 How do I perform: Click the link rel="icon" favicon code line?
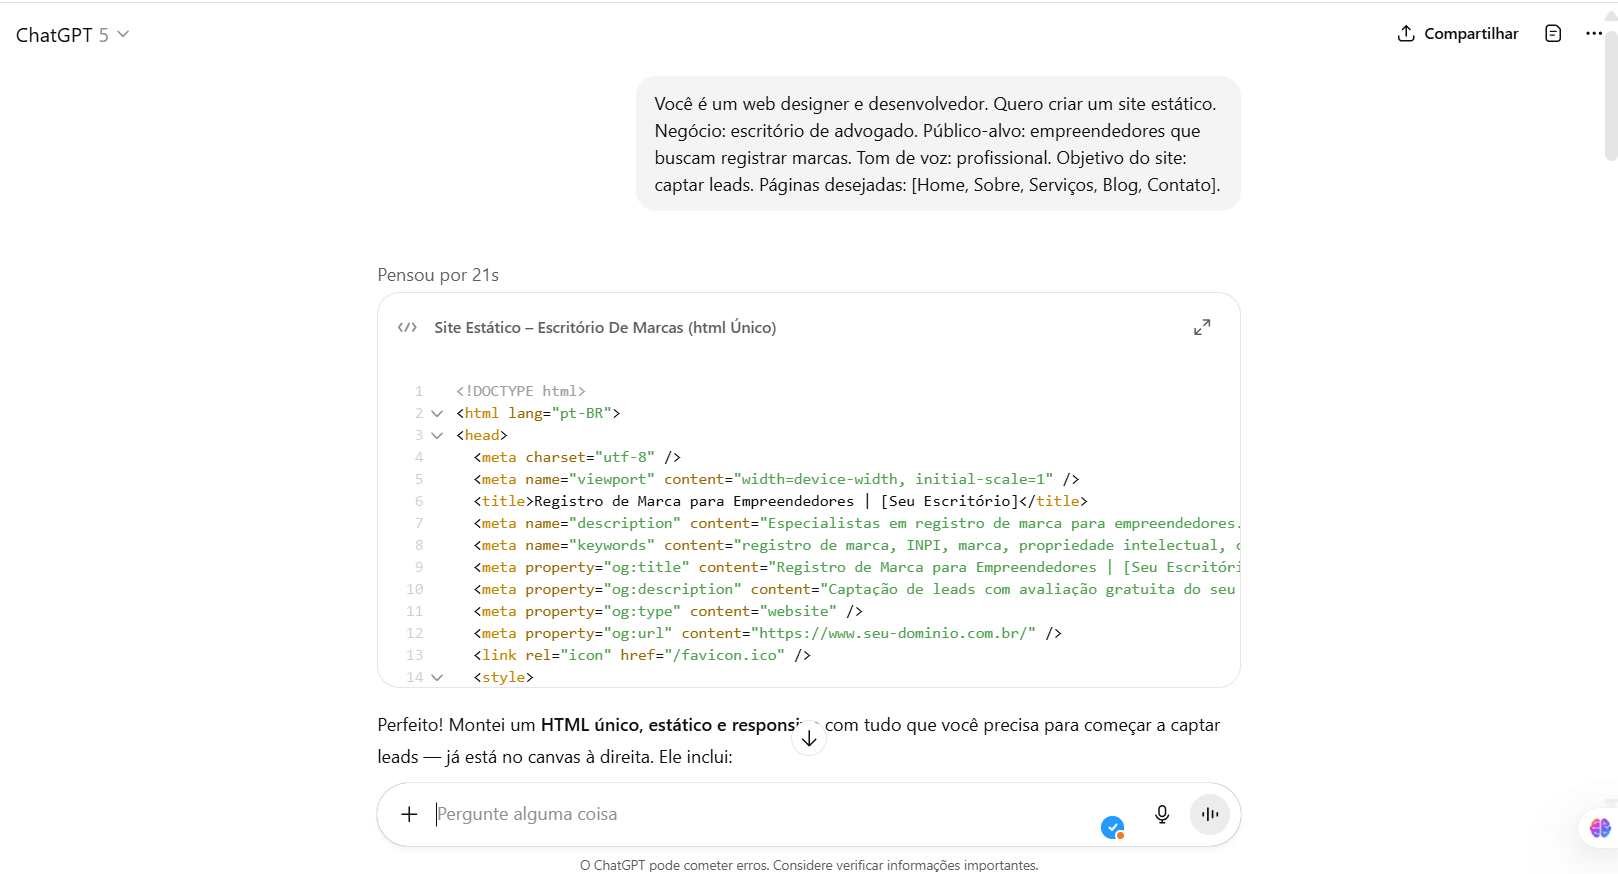point(642,655)
